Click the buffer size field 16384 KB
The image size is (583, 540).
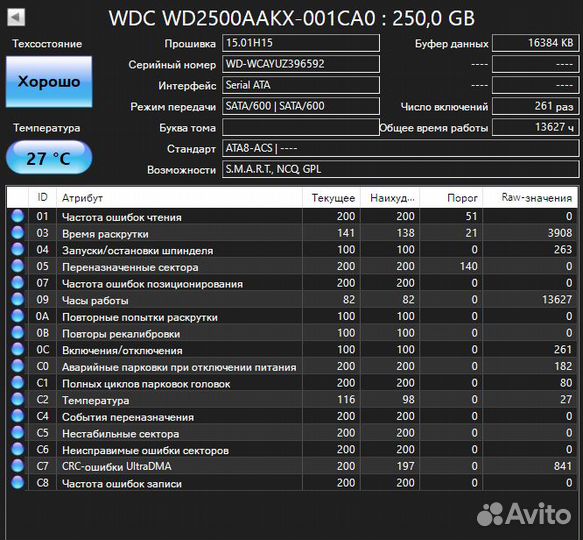click(536, 43)
